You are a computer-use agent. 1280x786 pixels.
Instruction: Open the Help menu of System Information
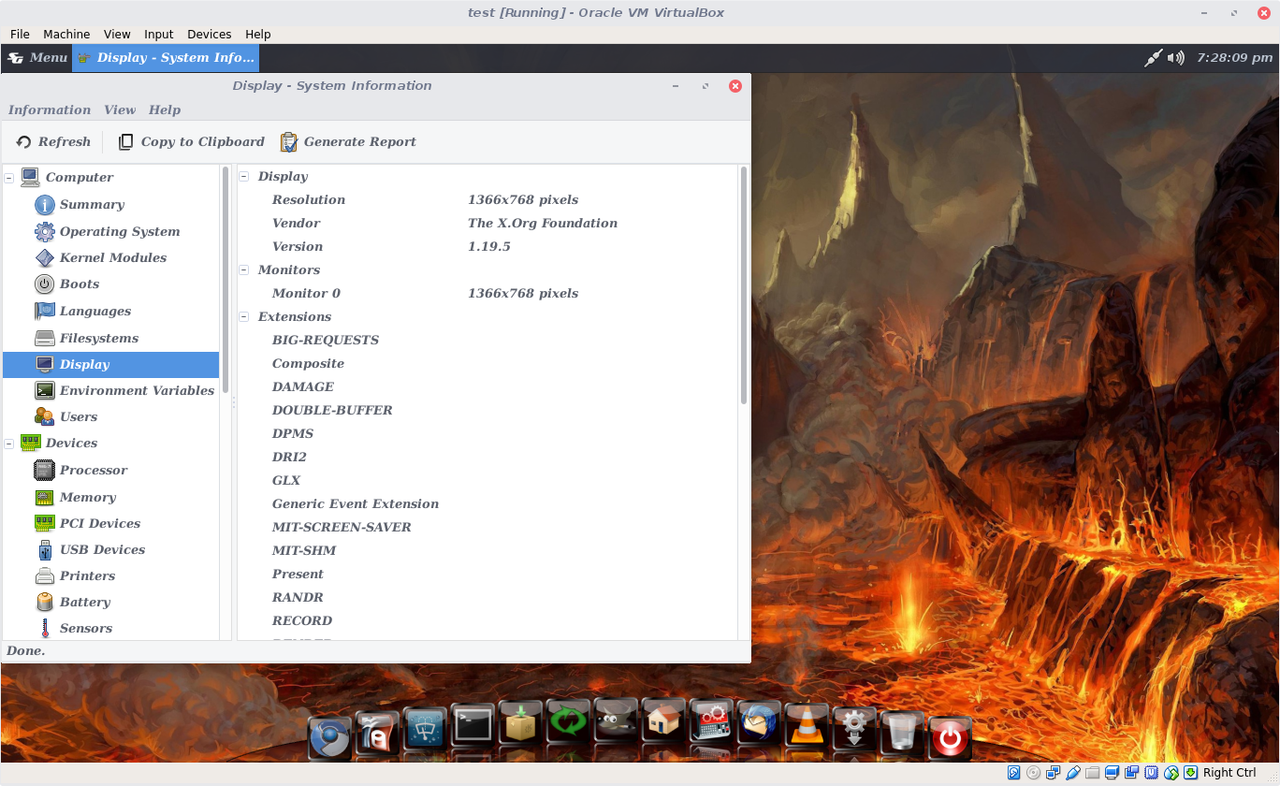click(x=165, y=110)
